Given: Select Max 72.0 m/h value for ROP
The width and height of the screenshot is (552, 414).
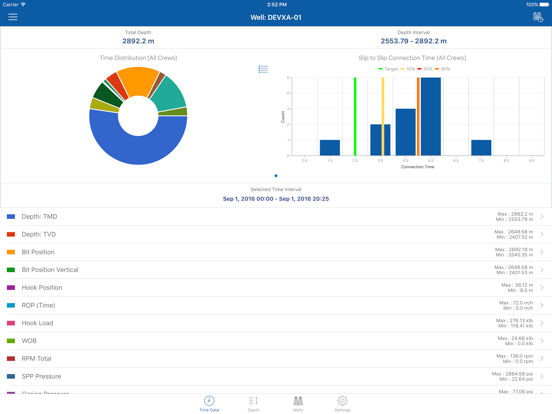Looking at the screenshot, I should (x=516, y=303).
